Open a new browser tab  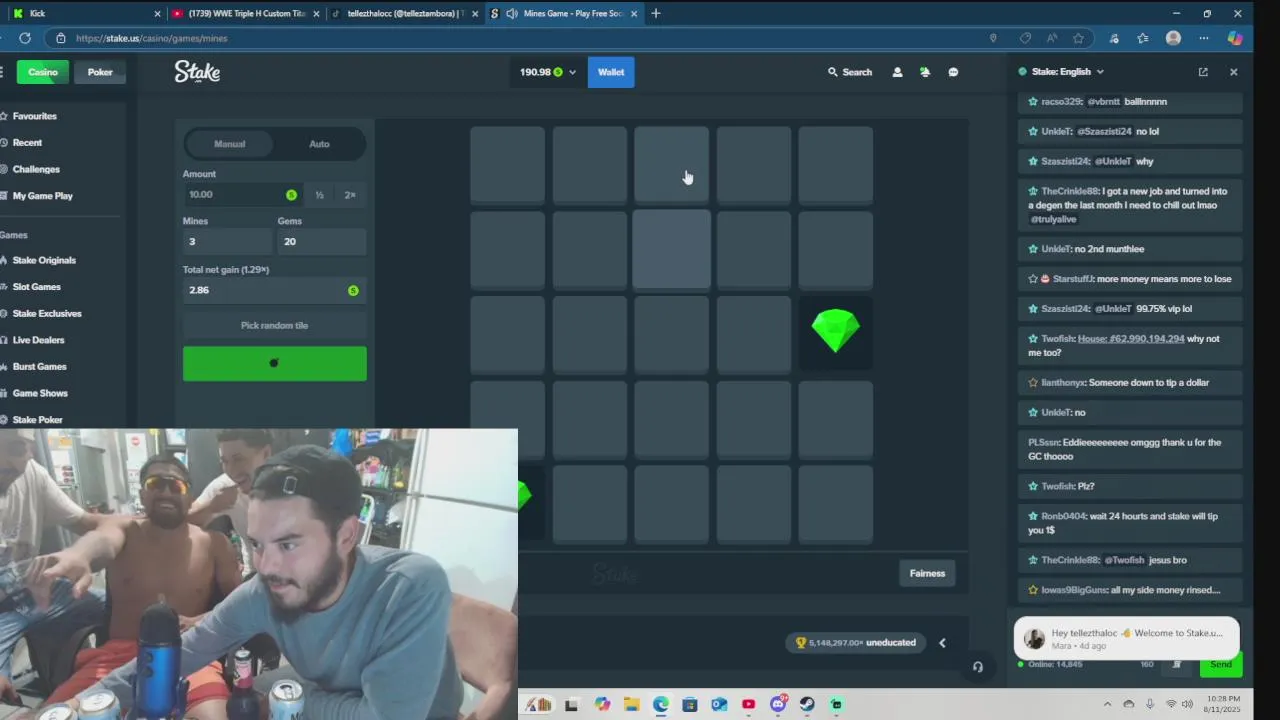pos(656,13)
